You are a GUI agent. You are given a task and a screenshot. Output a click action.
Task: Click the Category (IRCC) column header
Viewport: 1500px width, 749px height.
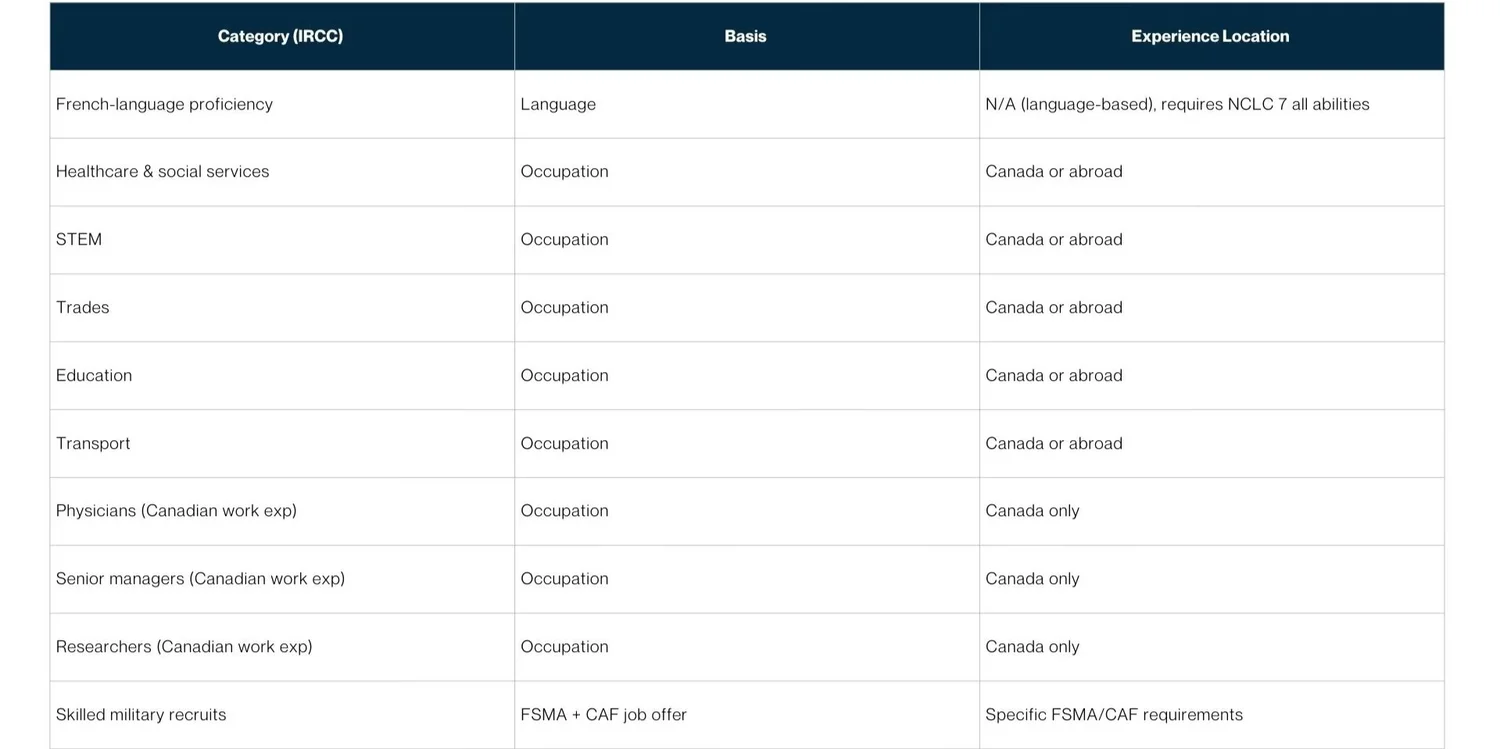click(x=281, y=36)
